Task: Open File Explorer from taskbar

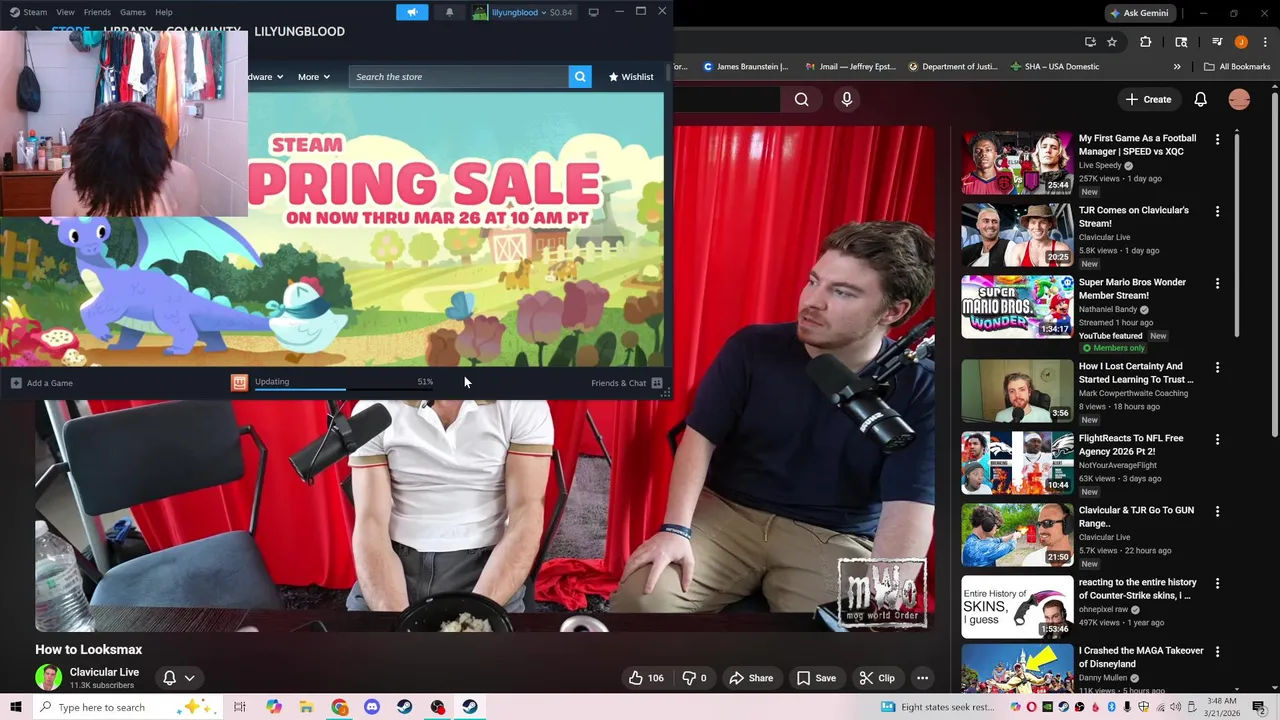Action: pyautogui.click(x=306, y=707)
